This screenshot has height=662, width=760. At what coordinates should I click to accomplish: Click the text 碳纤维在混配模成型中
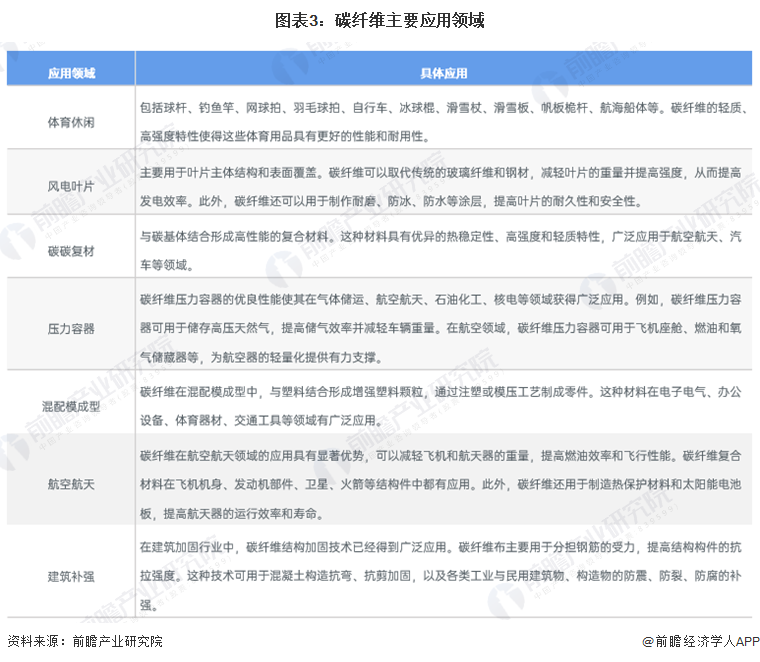click(199, 392)
